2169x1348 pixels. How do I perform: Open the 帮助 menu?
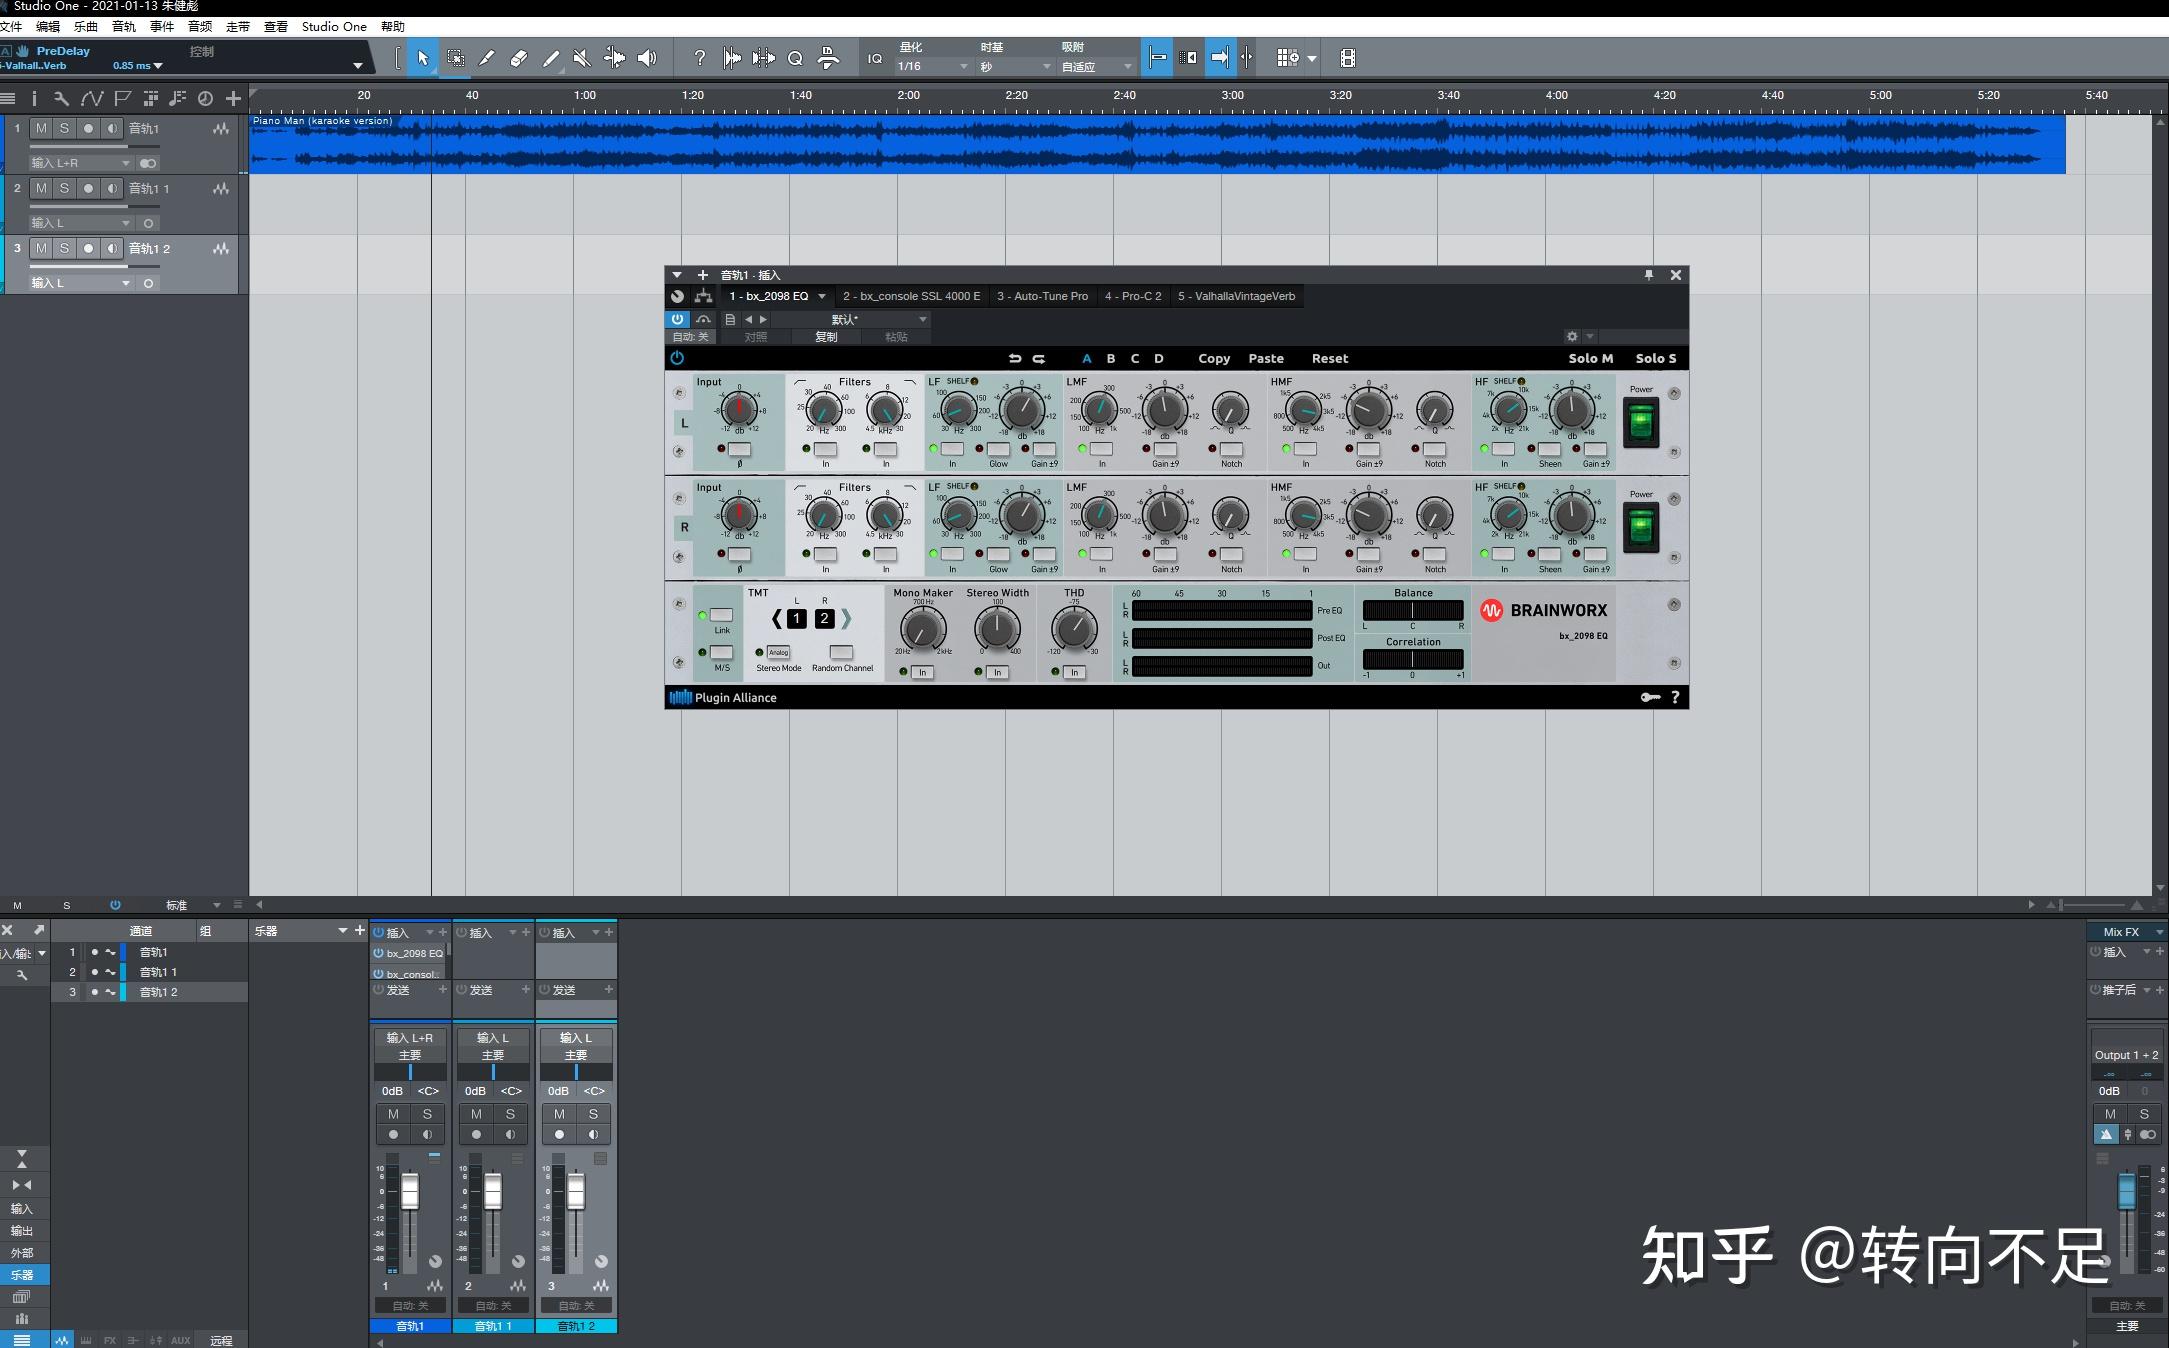coord(393,27)
